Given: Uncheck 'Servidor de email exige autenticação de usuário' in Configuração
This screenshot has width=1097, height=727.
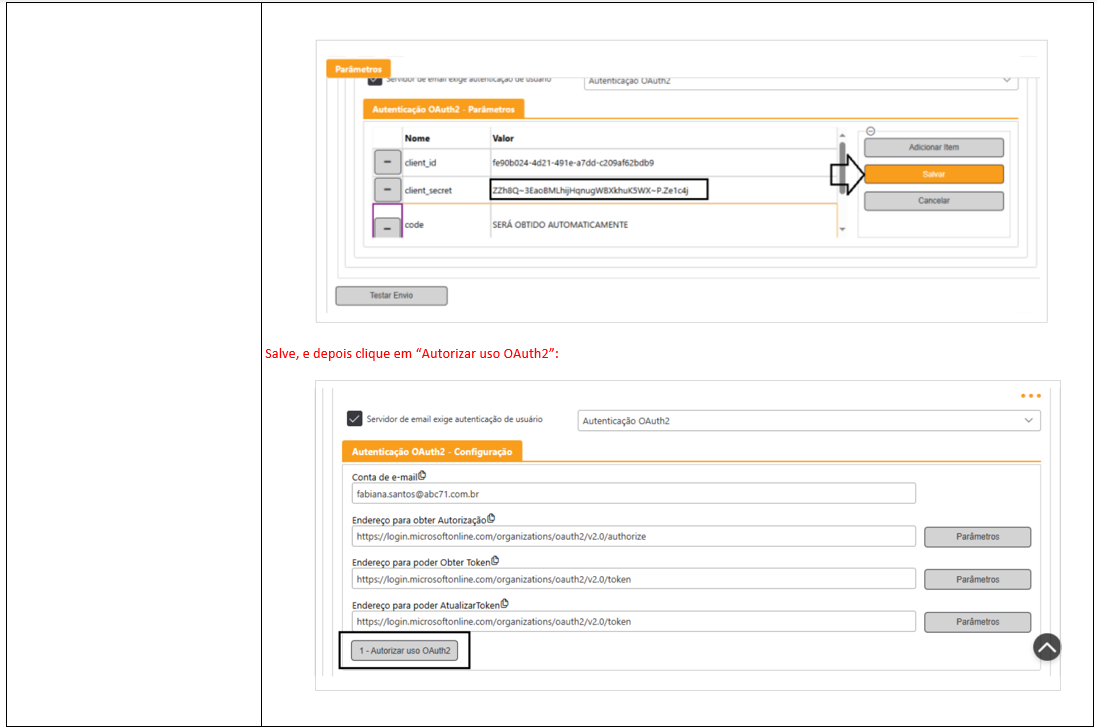Looking at the screenshot, I should click(x=354, y=419).
